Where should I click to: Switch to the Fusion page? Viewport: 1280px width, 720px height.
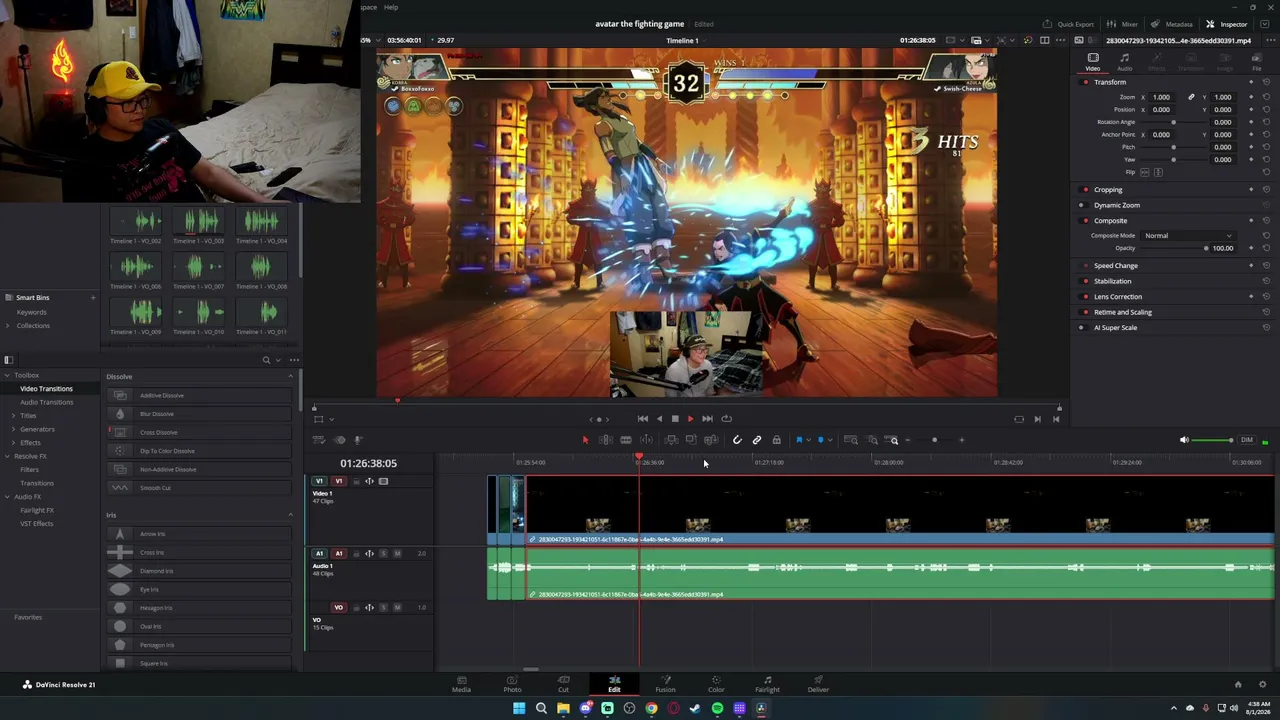pos(665,684)
